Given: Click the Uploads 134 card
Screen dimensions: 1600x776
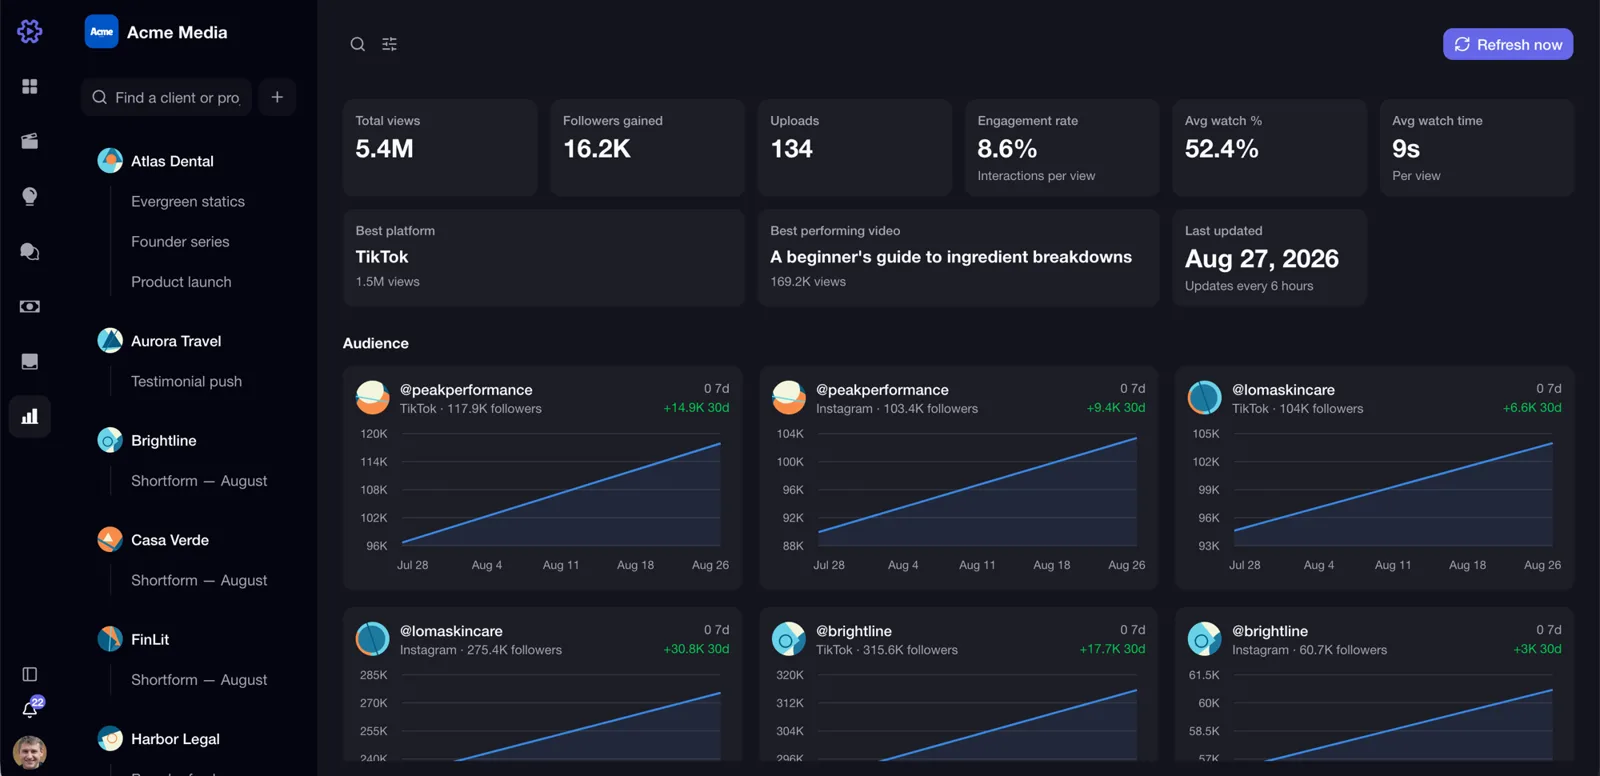Looking at the screenshot, I should click(855, 148).
